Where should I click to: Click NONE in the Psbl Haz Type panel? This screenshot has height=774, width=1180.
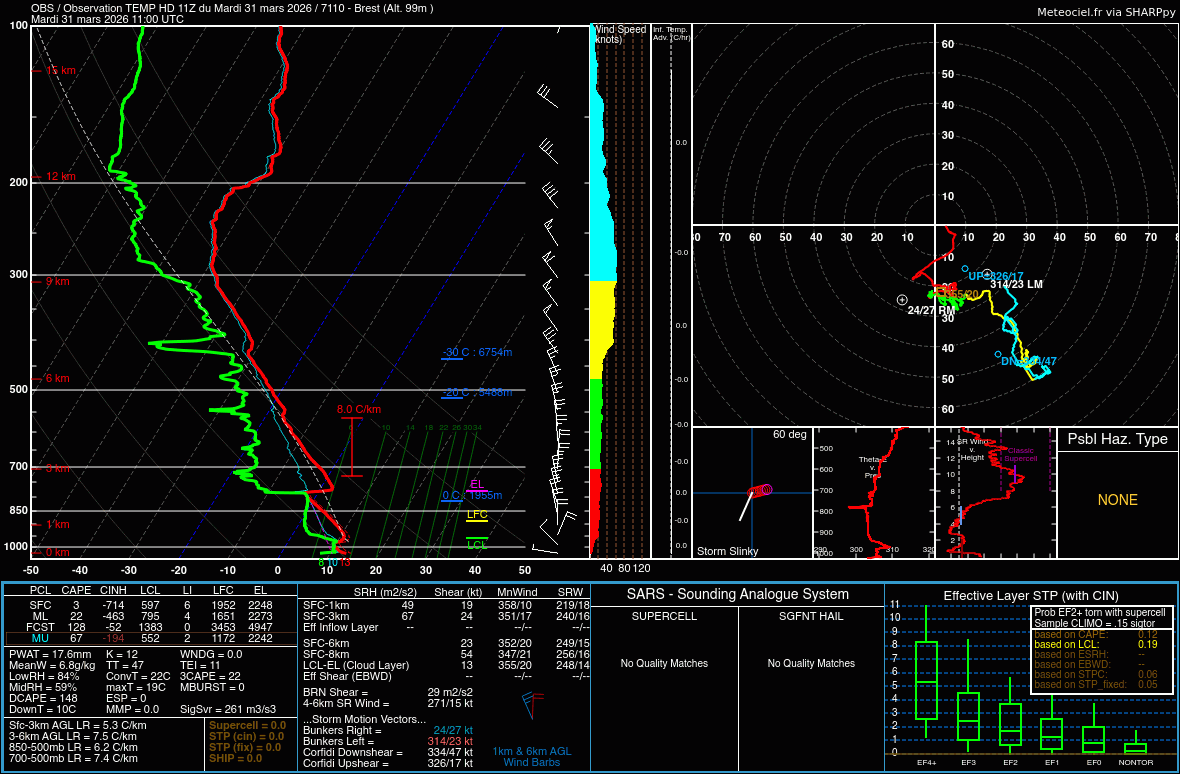pos(1117,500)
